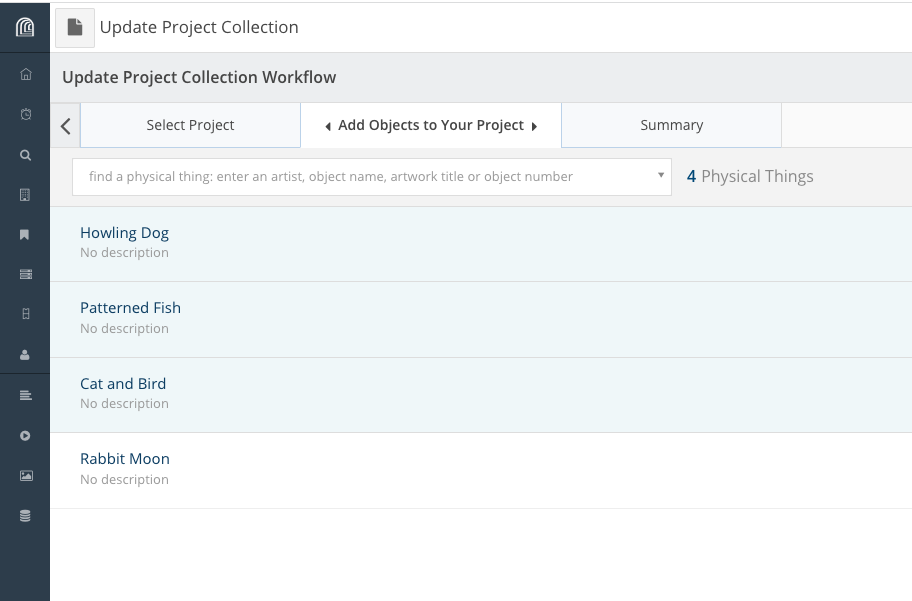The height and width of the screenshot is (601, 912).
Task: Open the user profile sidebar icon
Action: pos(24,354)
